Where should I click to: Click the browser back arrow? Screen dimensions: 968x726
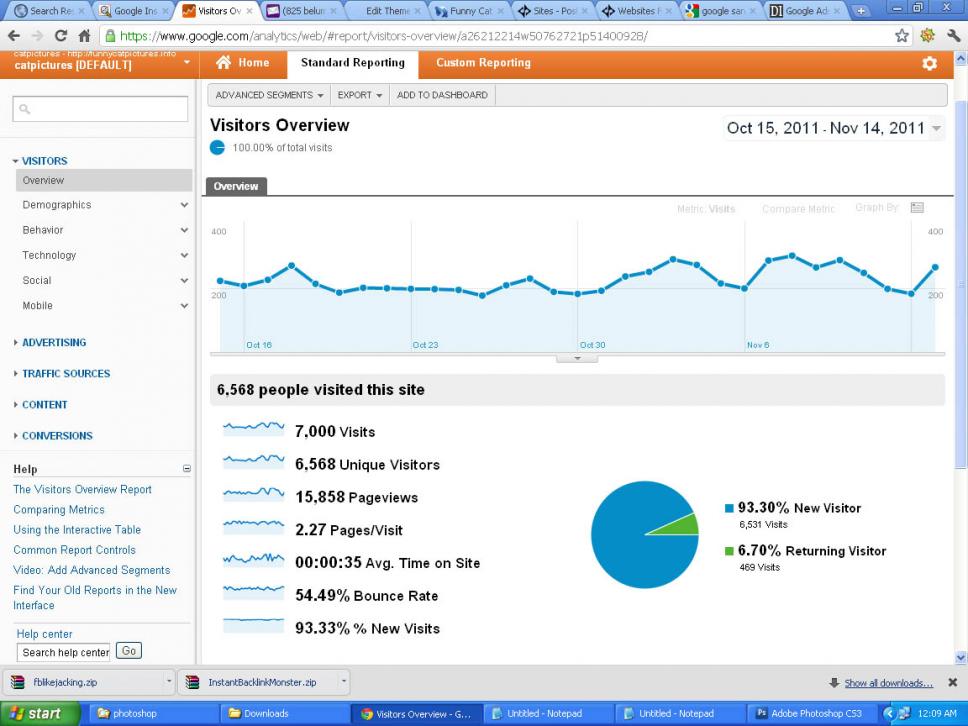[14, 36]
